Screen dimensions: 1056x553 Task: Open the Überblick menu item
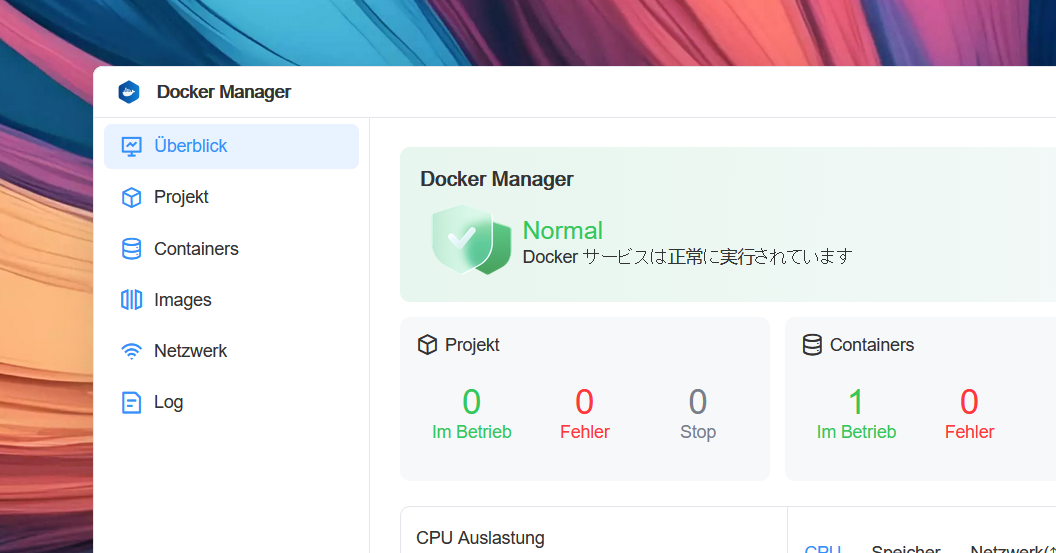click(x=232, y=146)
